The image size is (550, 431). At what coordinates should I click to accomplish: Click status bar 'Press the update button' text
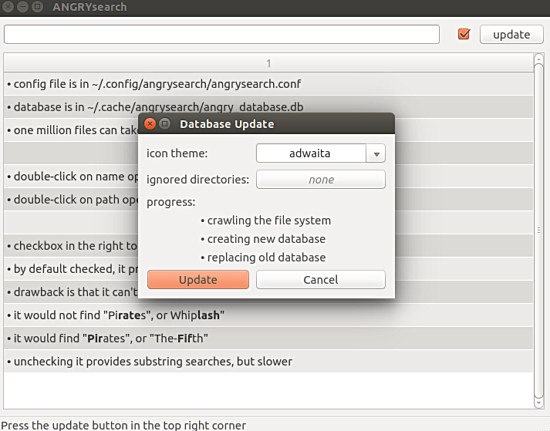coord(123,425)
